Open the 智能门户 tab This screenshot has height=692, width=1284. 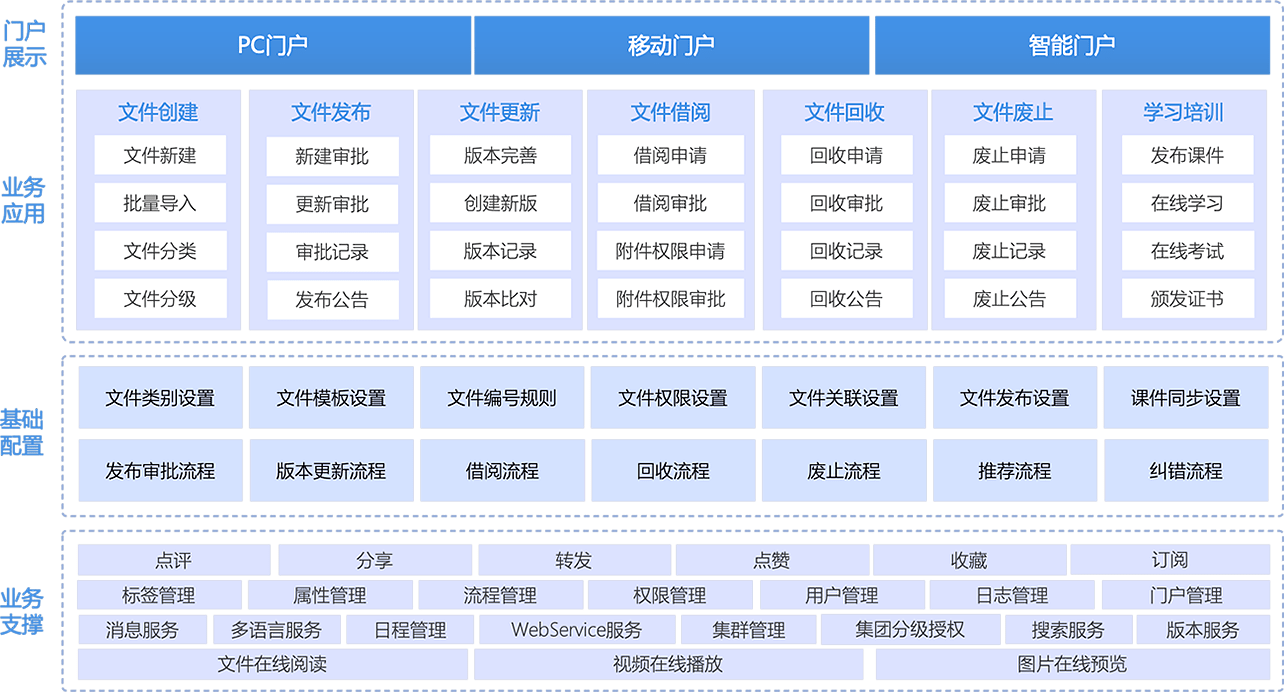(x=1071, y=45)
